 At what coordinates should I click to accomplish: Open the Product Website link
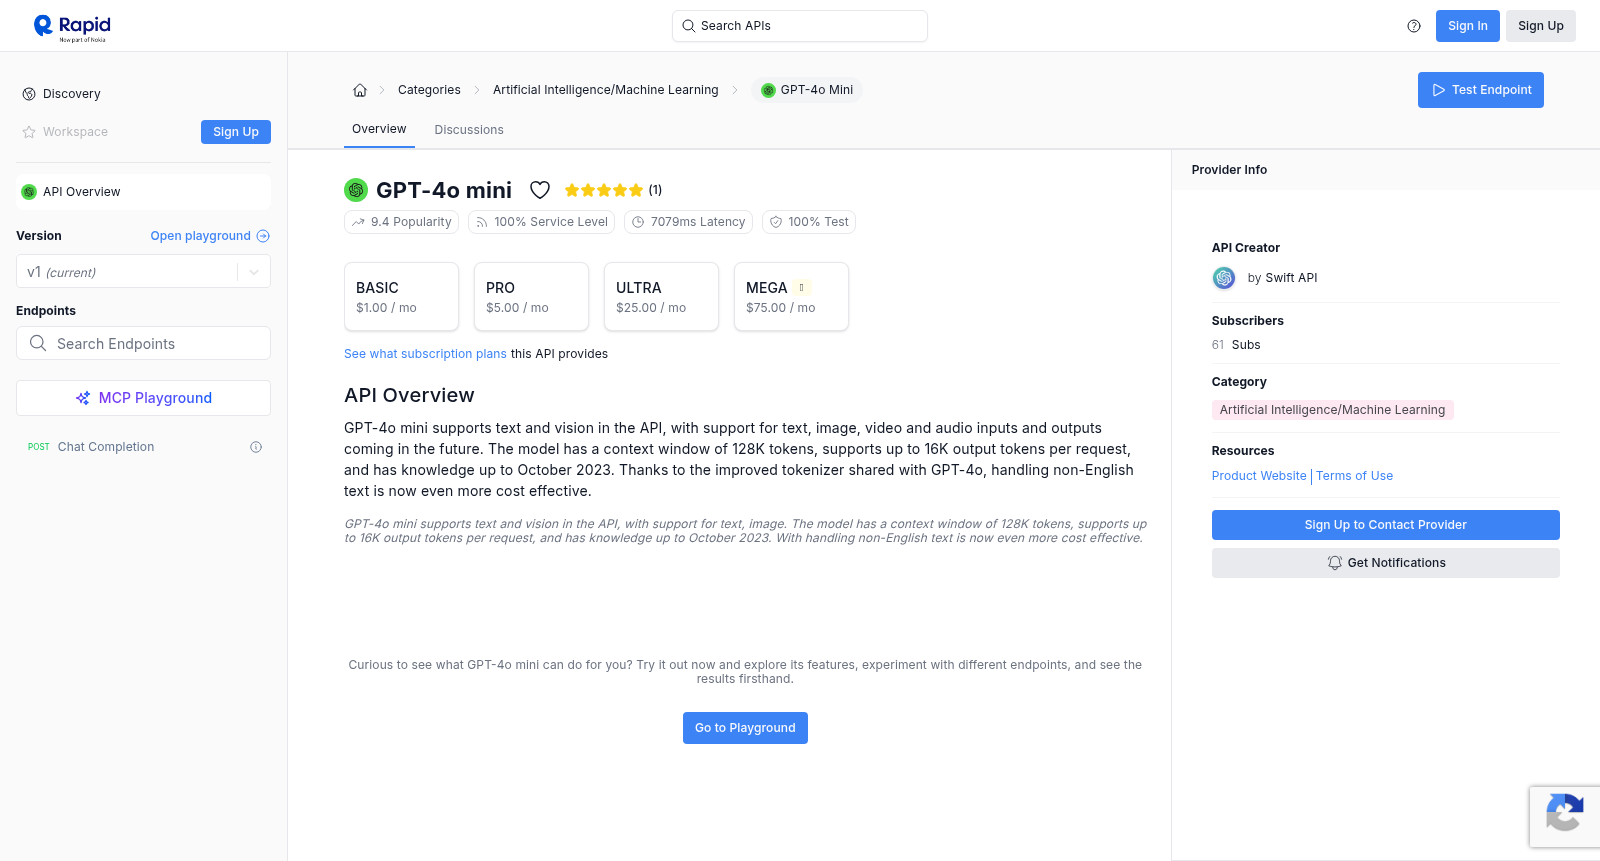1259,476
